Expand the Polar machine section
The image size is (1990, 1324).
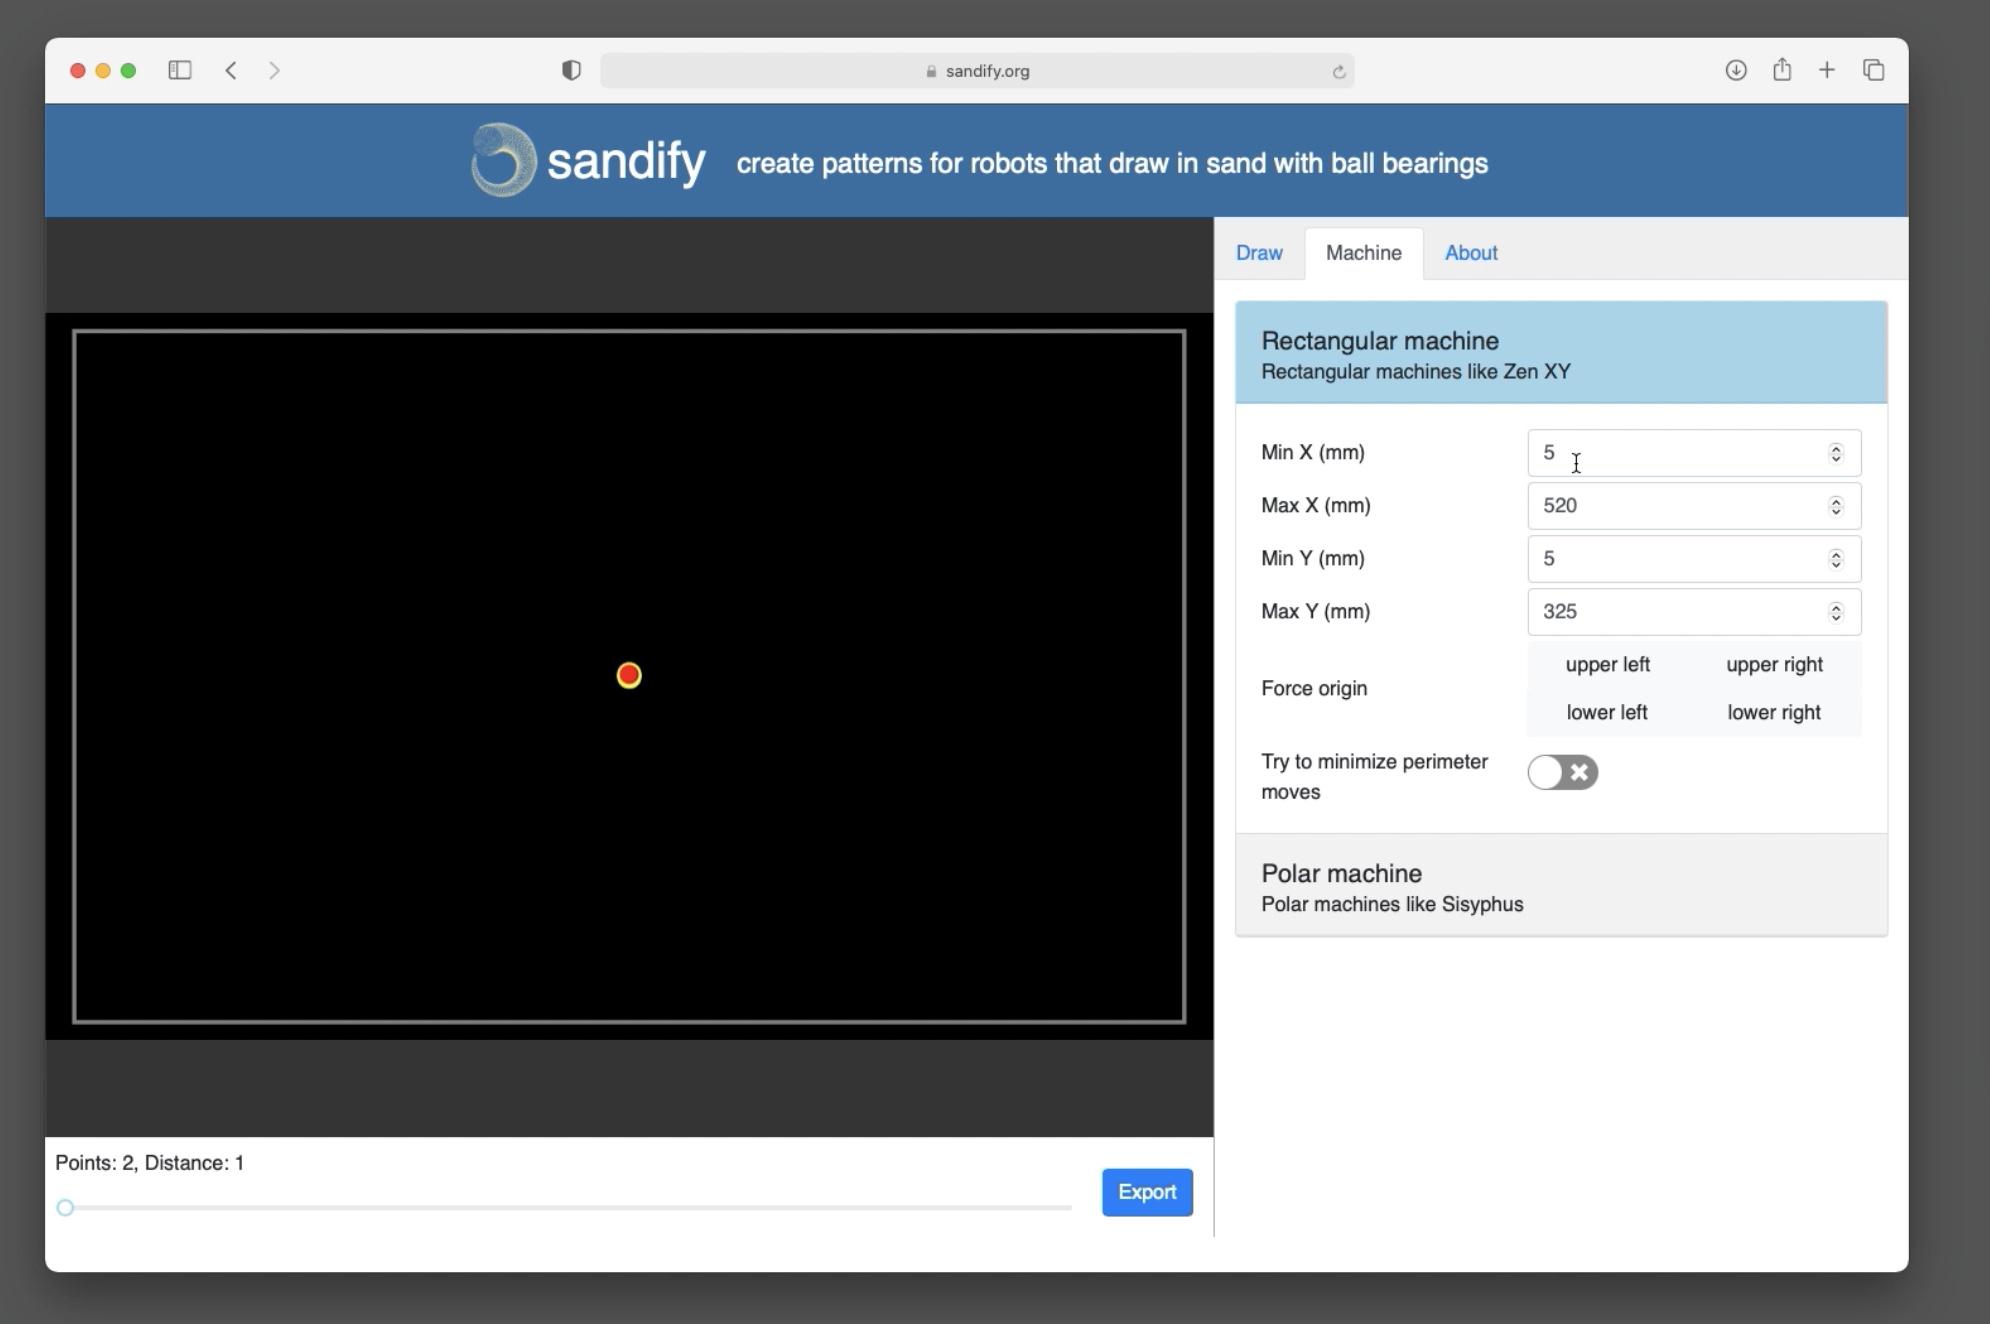(x=1562, y=885)
